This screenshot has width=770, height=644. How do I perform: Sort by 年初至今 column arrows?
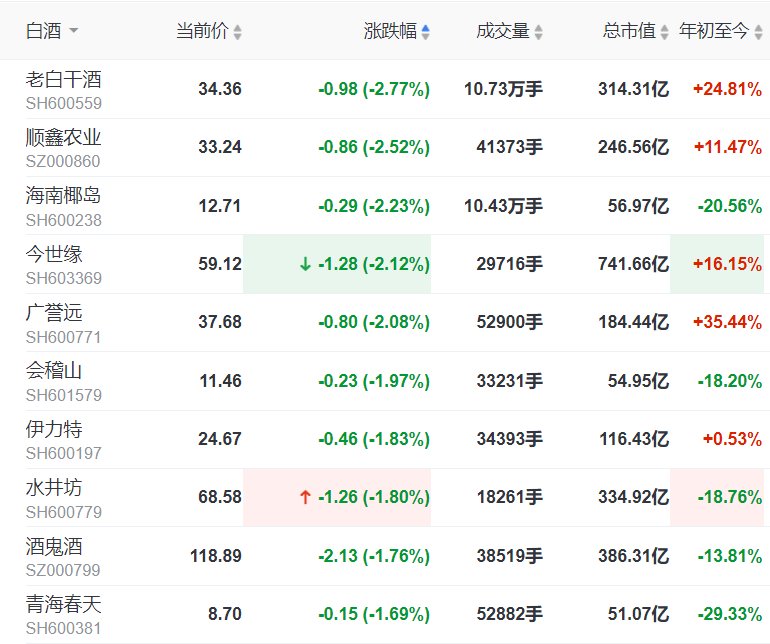point(758,32)
